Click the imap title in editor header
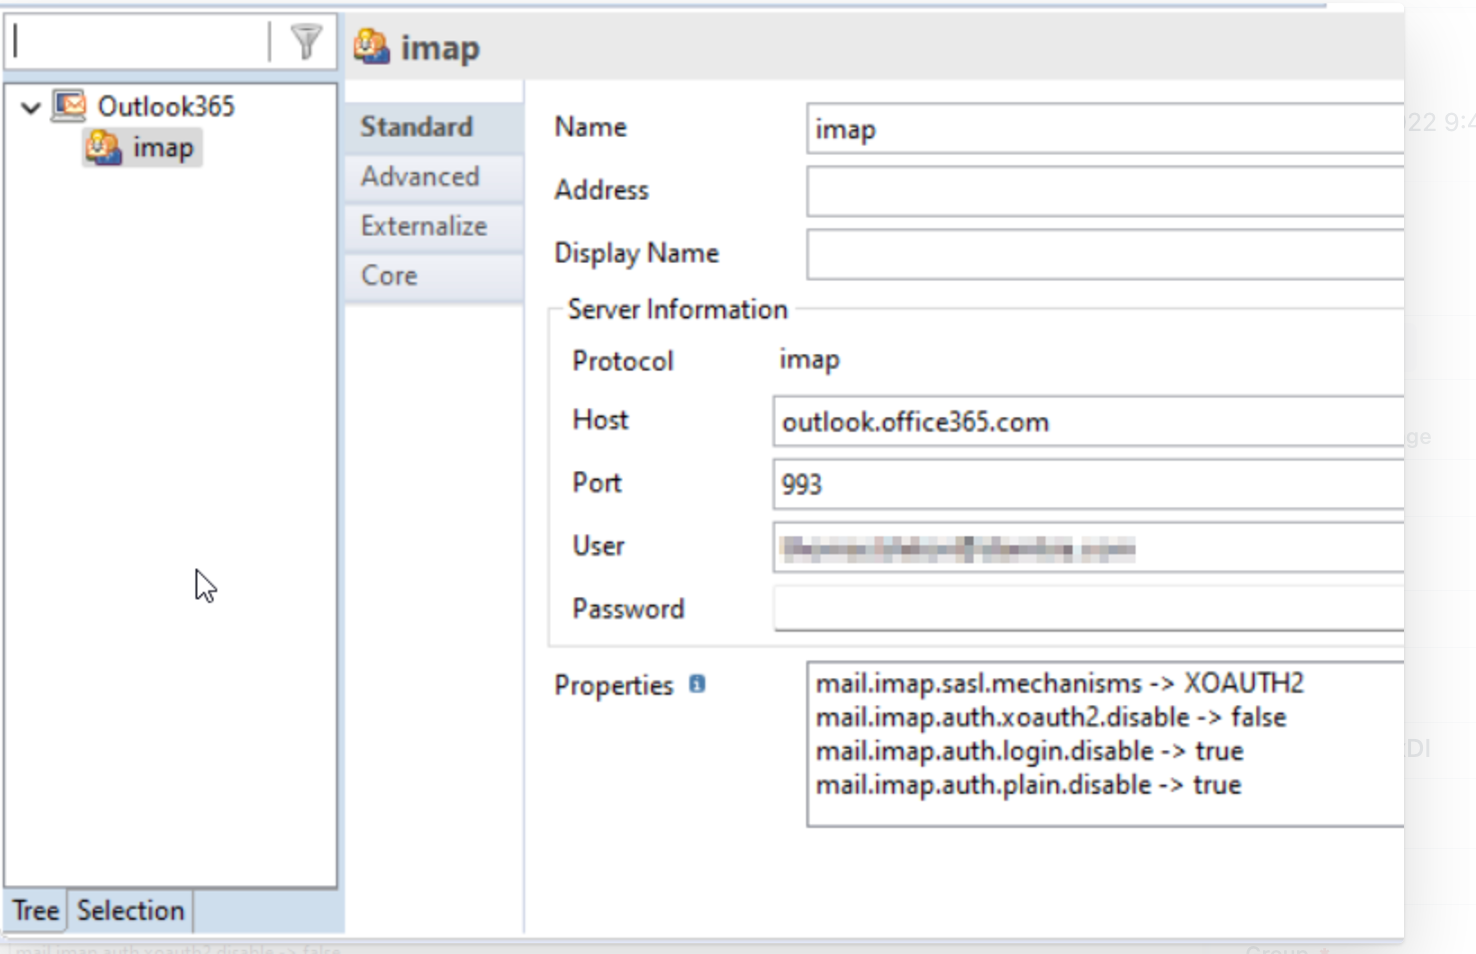Screen dimensions: 1476x954 point(440,48)
